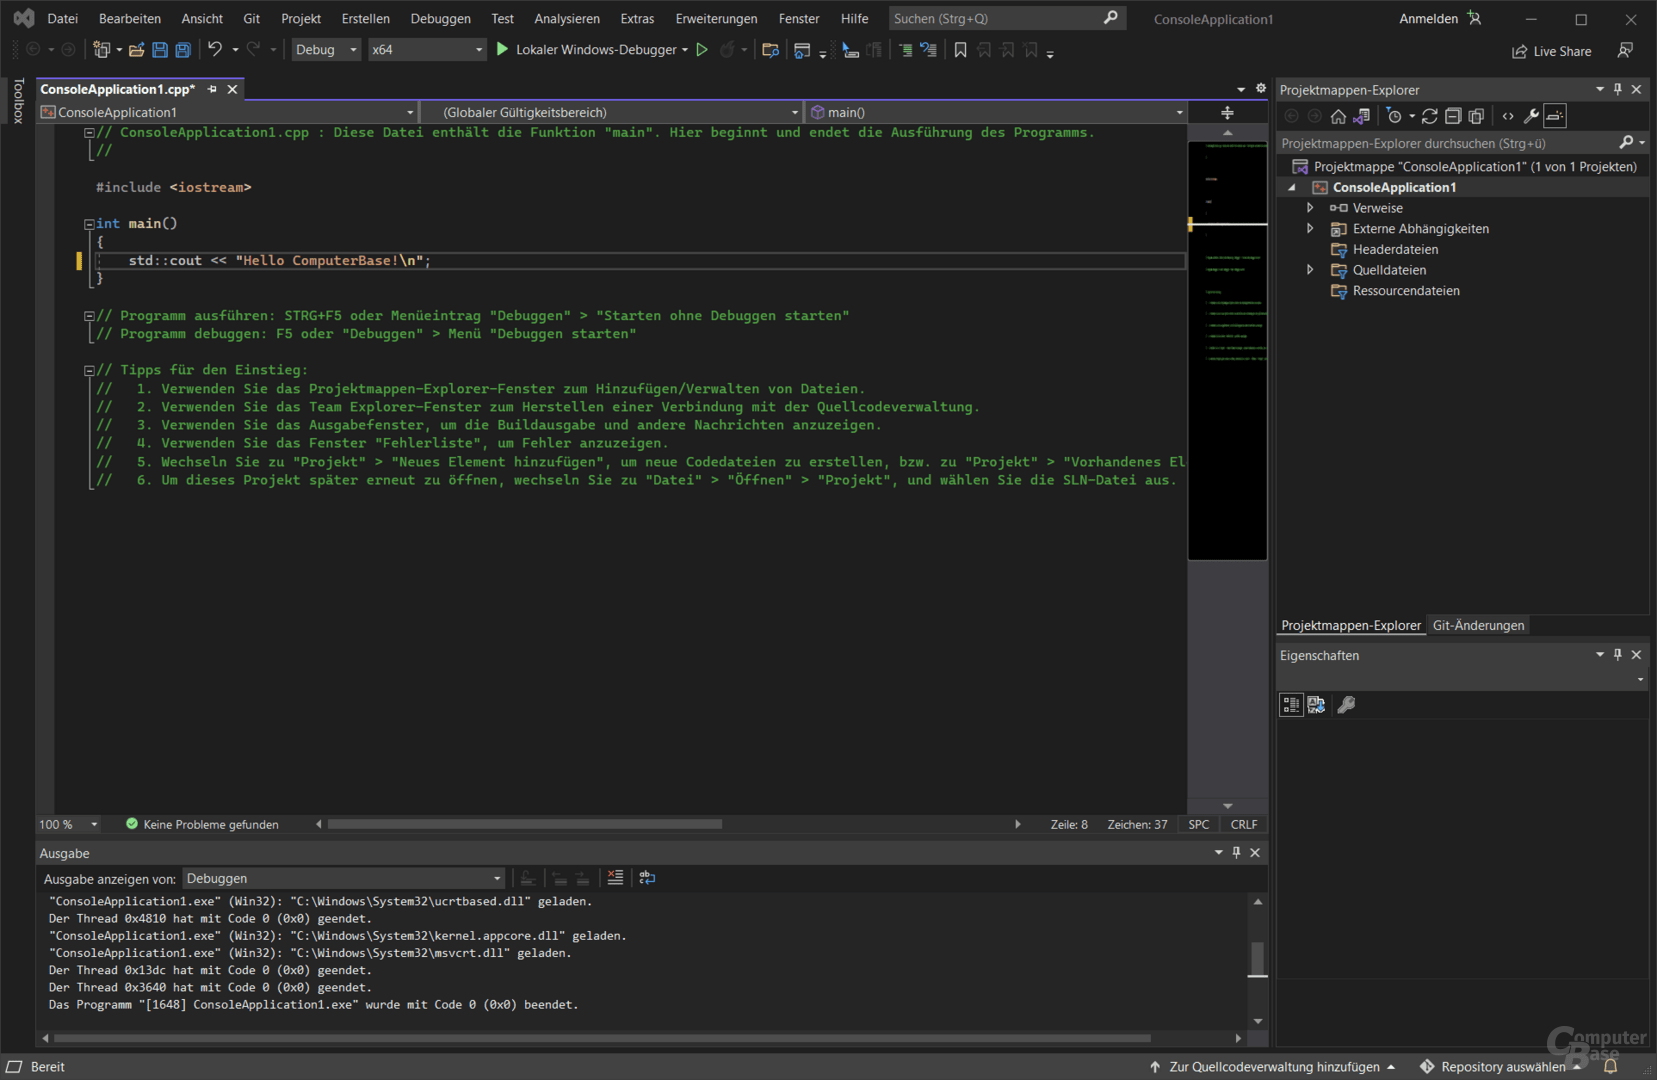This screenshot has height=1080, width=1657.
Task: Click Zur Quellcodeverwaltung hinzufügen in status bar
Action: (x=1273, y=1067)
